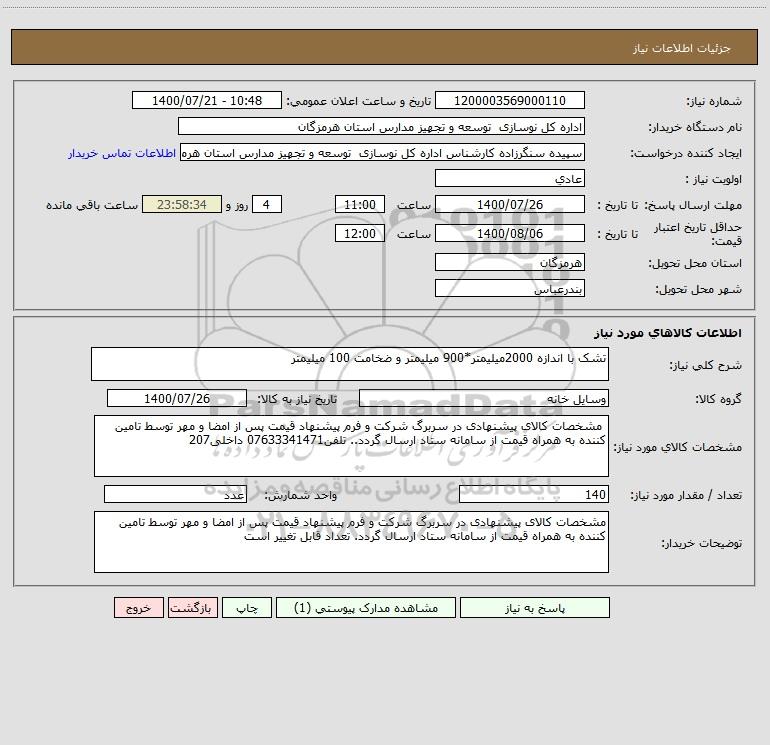Click تاریخ نیاز به کالا field 1400/07/26
The height and width of the screenshot is (745, 770).
(x=177, y=398)
